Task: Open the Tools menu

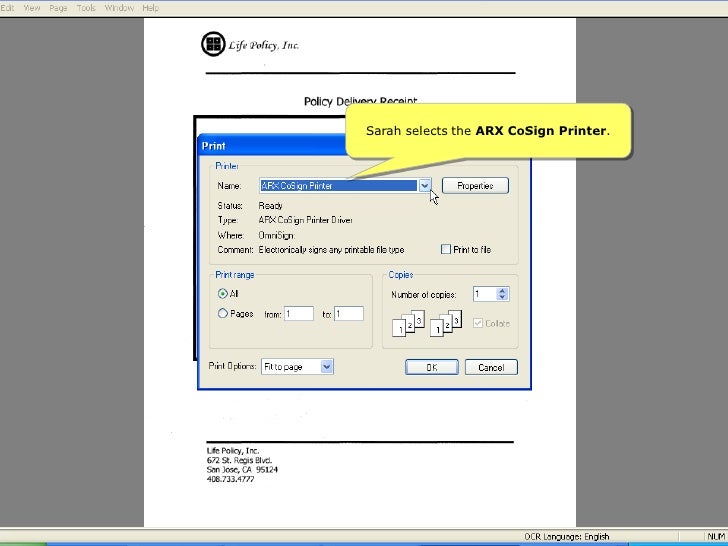Action: (86, 8)
